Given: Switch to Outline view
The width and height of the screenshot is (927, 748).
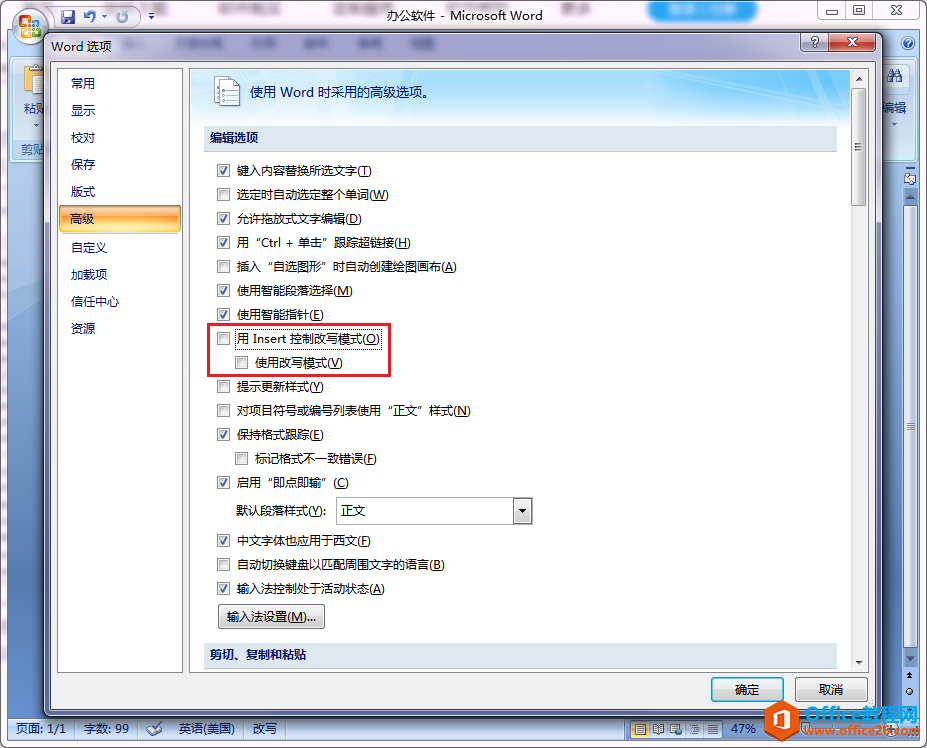Looking at the screenshot, I should (694, 729).
